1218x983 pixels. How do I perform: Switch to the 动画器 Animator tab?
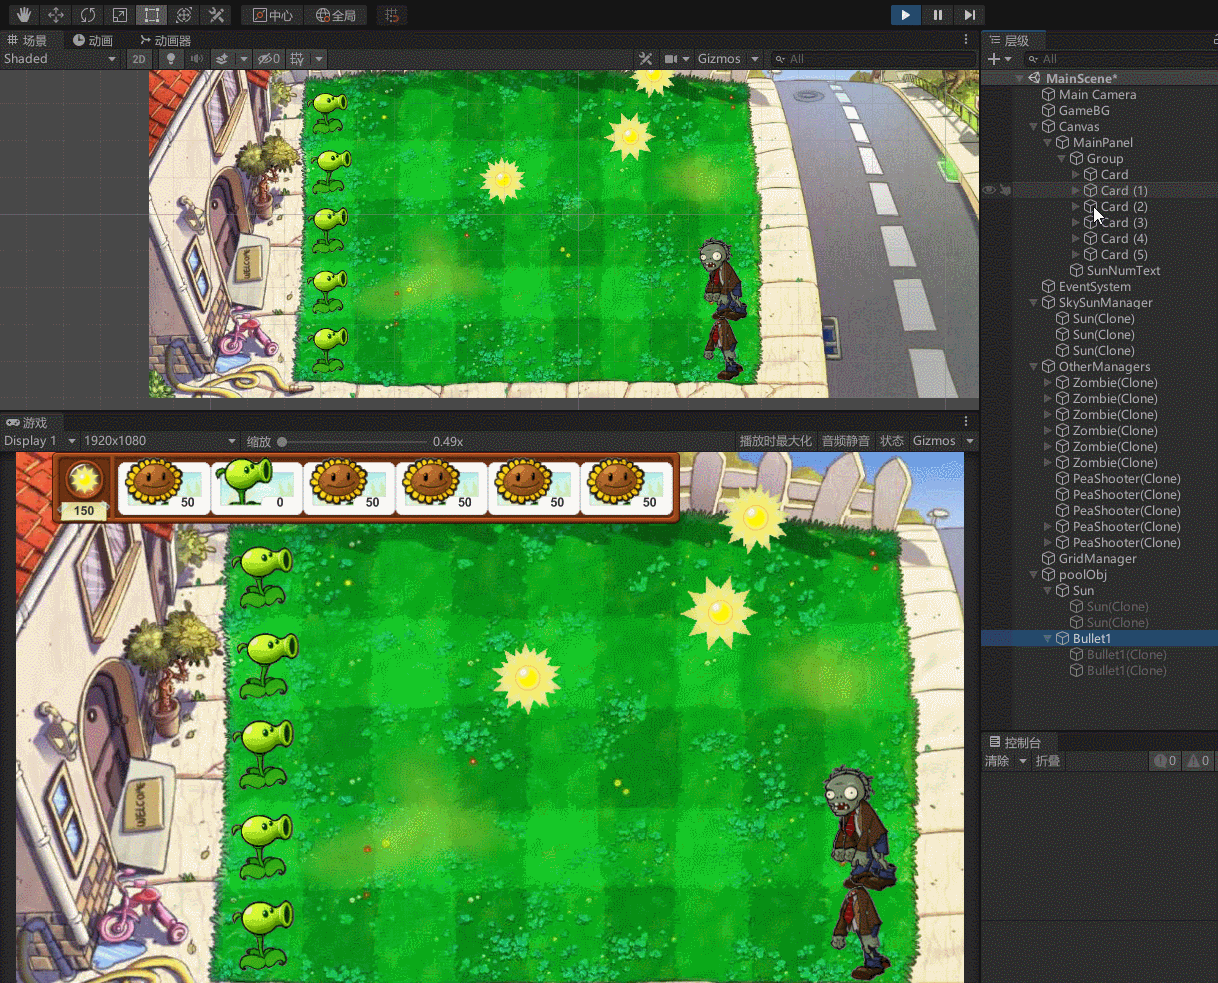[x=165, y=40]
